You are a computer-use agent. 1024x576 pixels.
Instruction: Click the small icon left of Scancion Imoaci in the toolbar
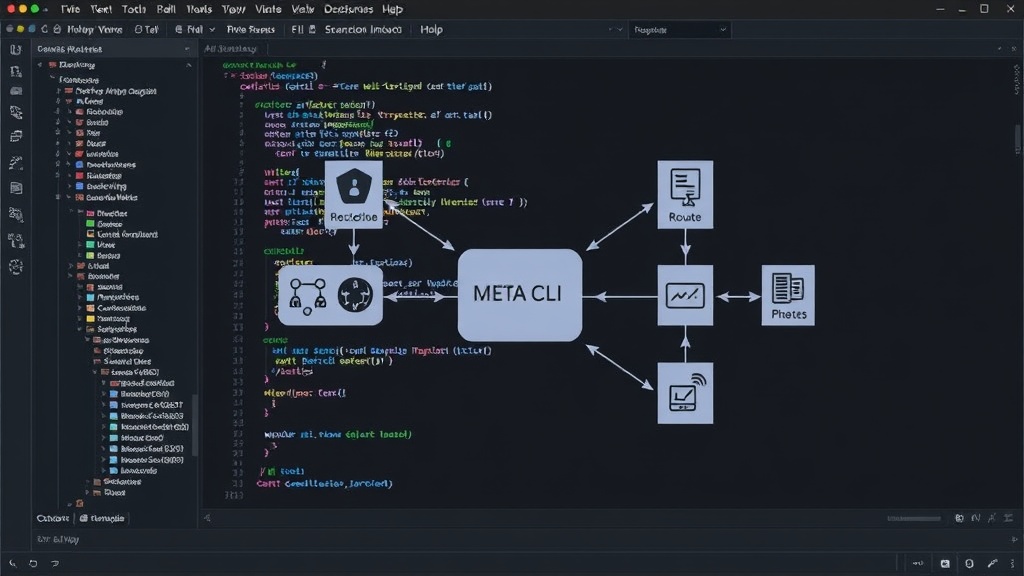click(312, 29)
